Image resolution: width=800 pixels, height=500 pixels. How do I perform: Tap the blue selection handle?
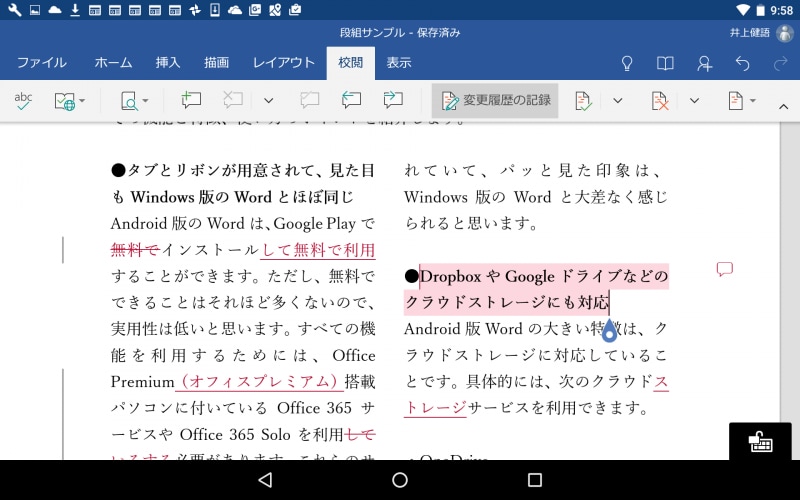click(x=609, y=331)
